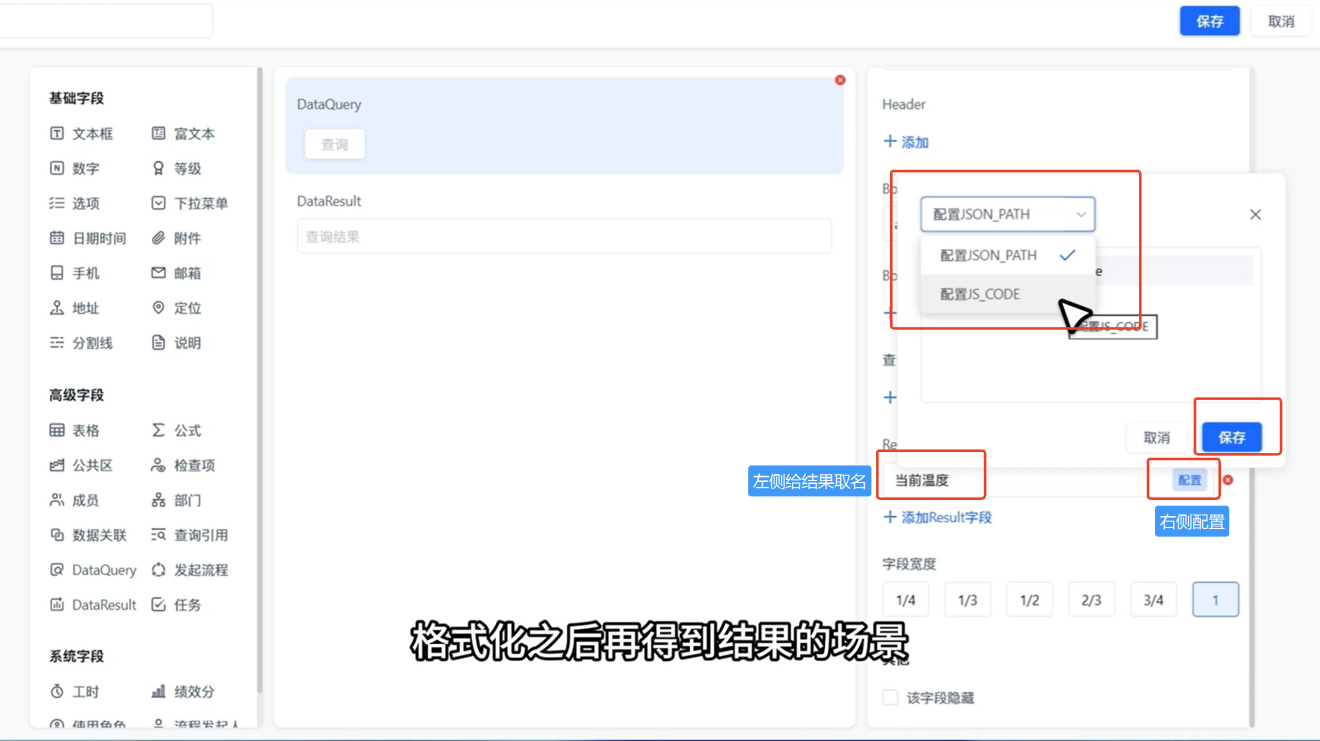Set field width to 1/3
Viewport: 1320px width, 741px height.
click(968, 600)
